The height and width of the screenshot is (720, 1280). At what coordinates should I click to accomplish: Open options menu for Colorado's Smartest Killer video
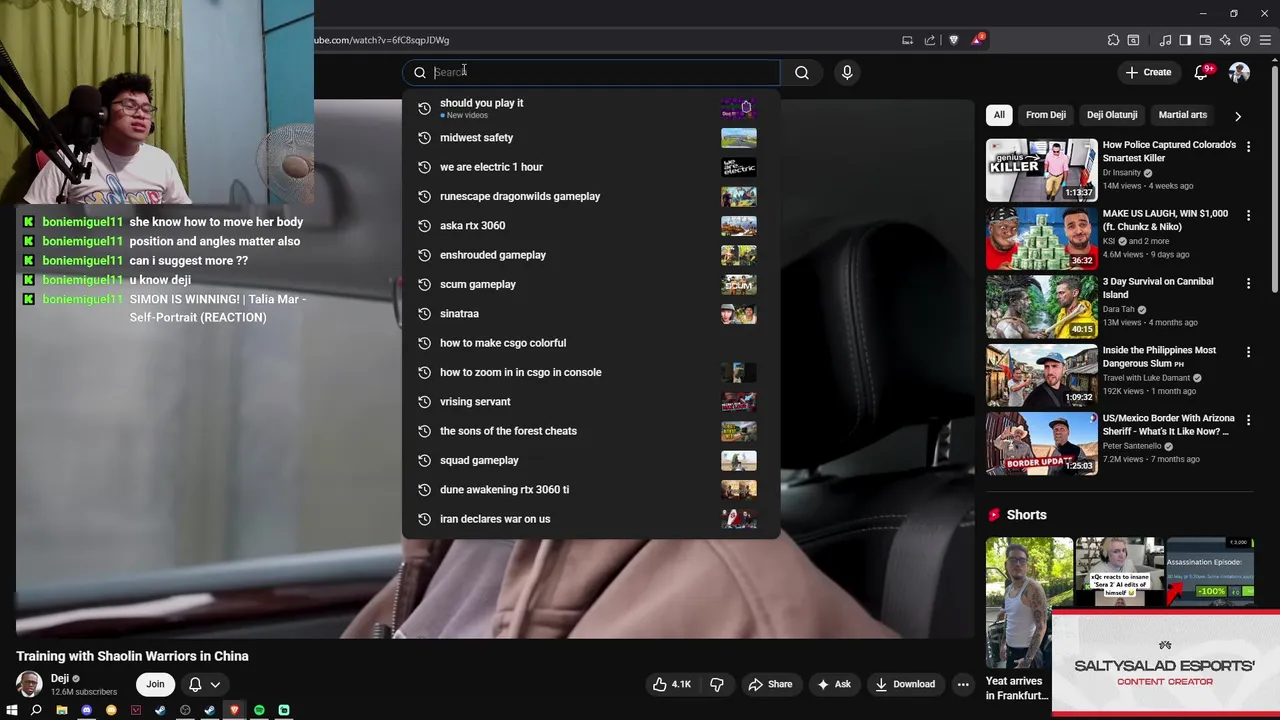pyautogui.click(x=1248, y=147)
